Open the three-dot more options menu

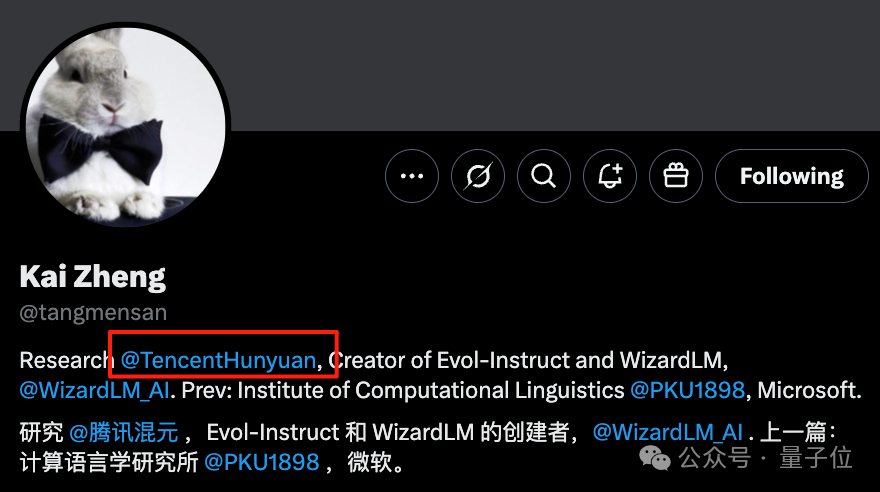(x=411, y=176)
